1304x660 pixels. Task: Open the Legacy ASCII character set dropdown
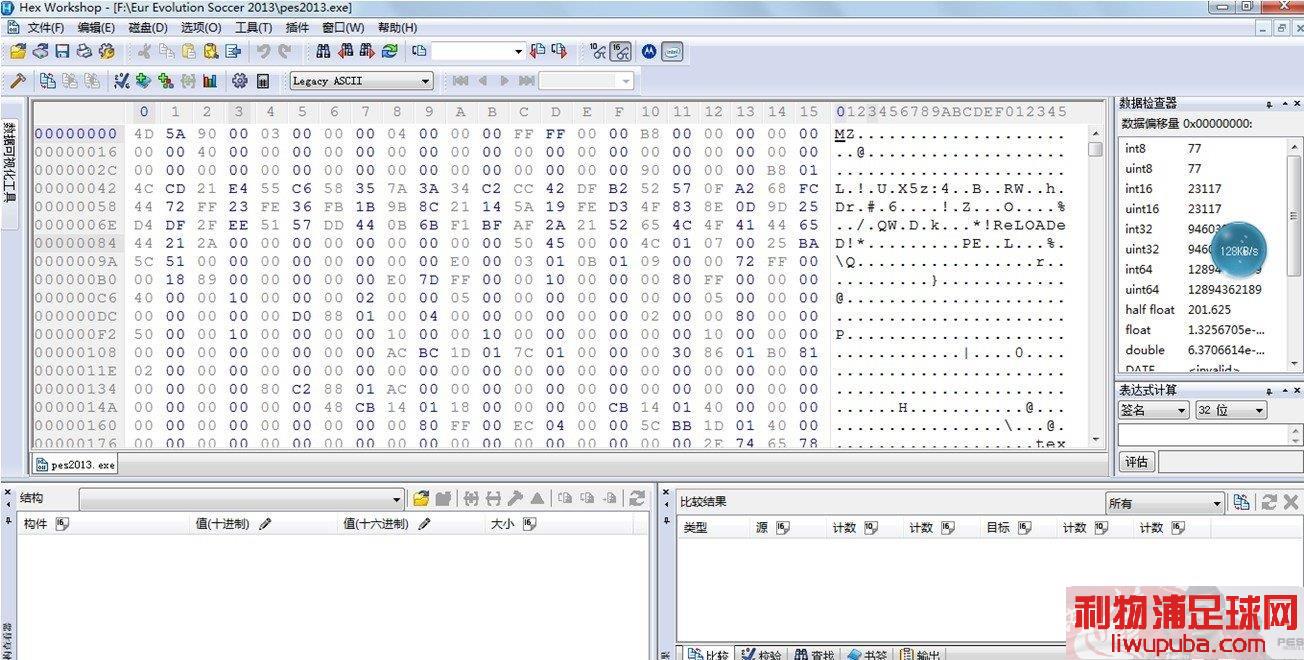362,81
